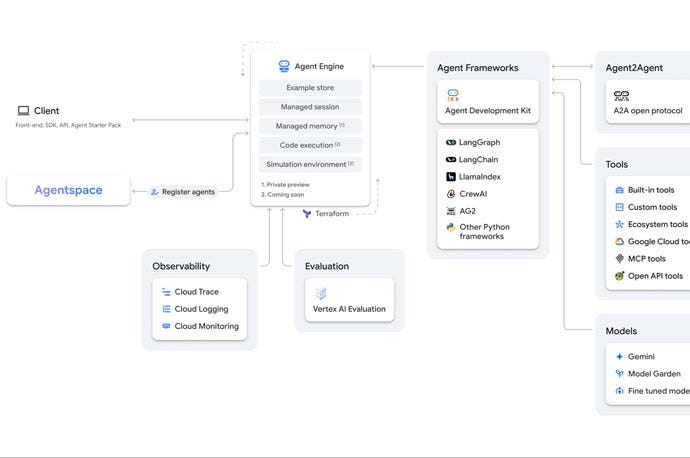Click the Code execution box
The width and height of the screenshot is (690, 458).
point(310,145)
